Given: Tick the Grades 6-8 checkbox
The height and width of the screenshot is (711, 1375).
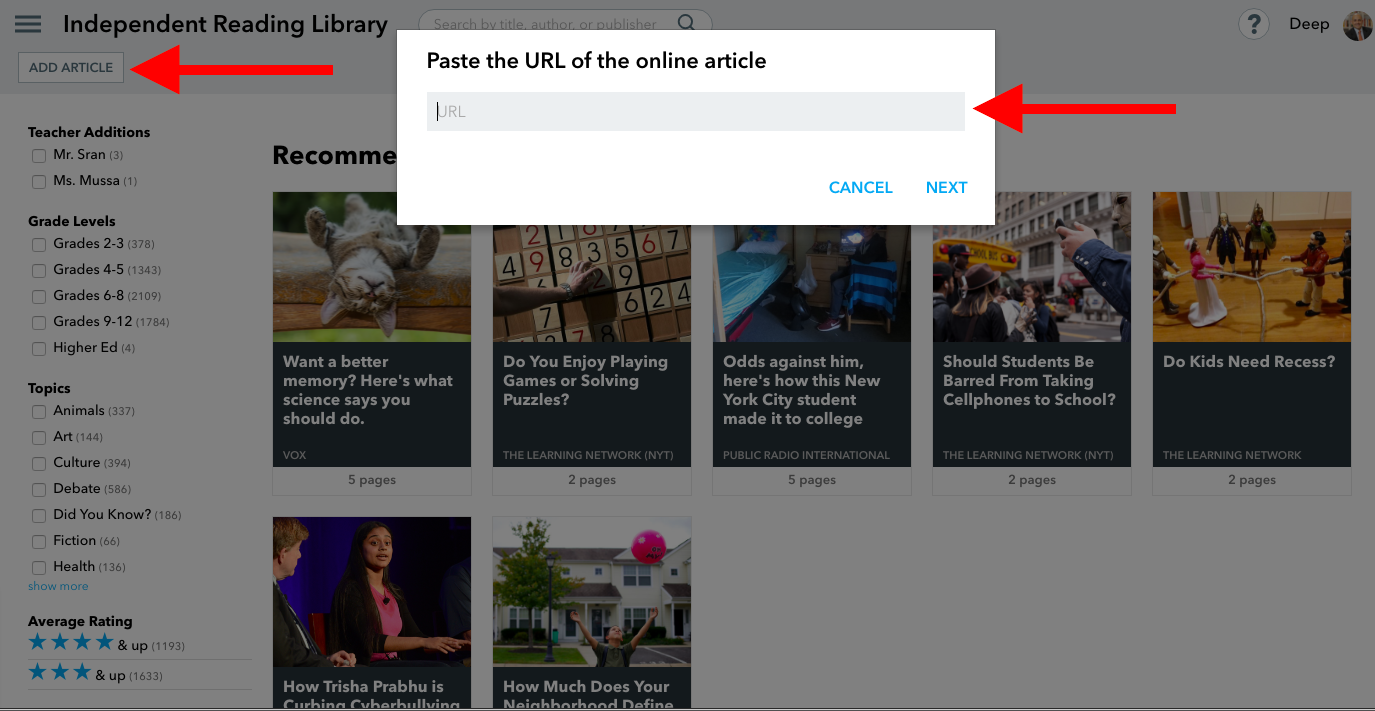Looking at the screenshot, I should click(39, 297).
